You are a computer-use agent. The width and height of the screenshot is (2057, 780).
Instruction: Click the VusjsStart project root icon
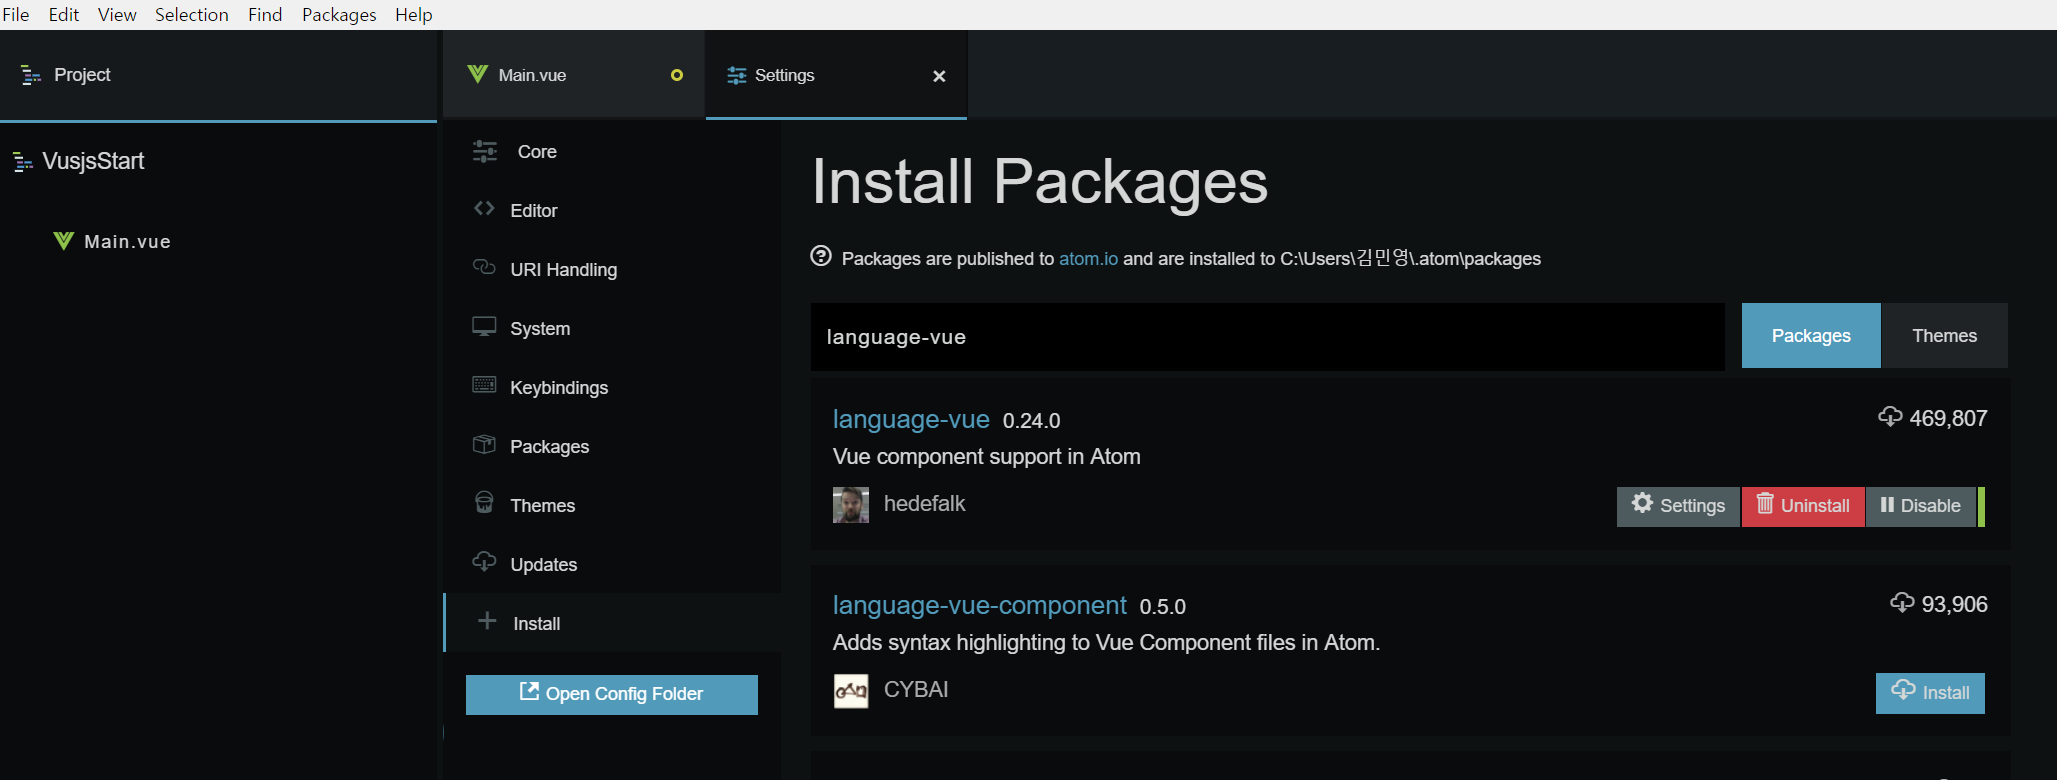coord(23,162)
